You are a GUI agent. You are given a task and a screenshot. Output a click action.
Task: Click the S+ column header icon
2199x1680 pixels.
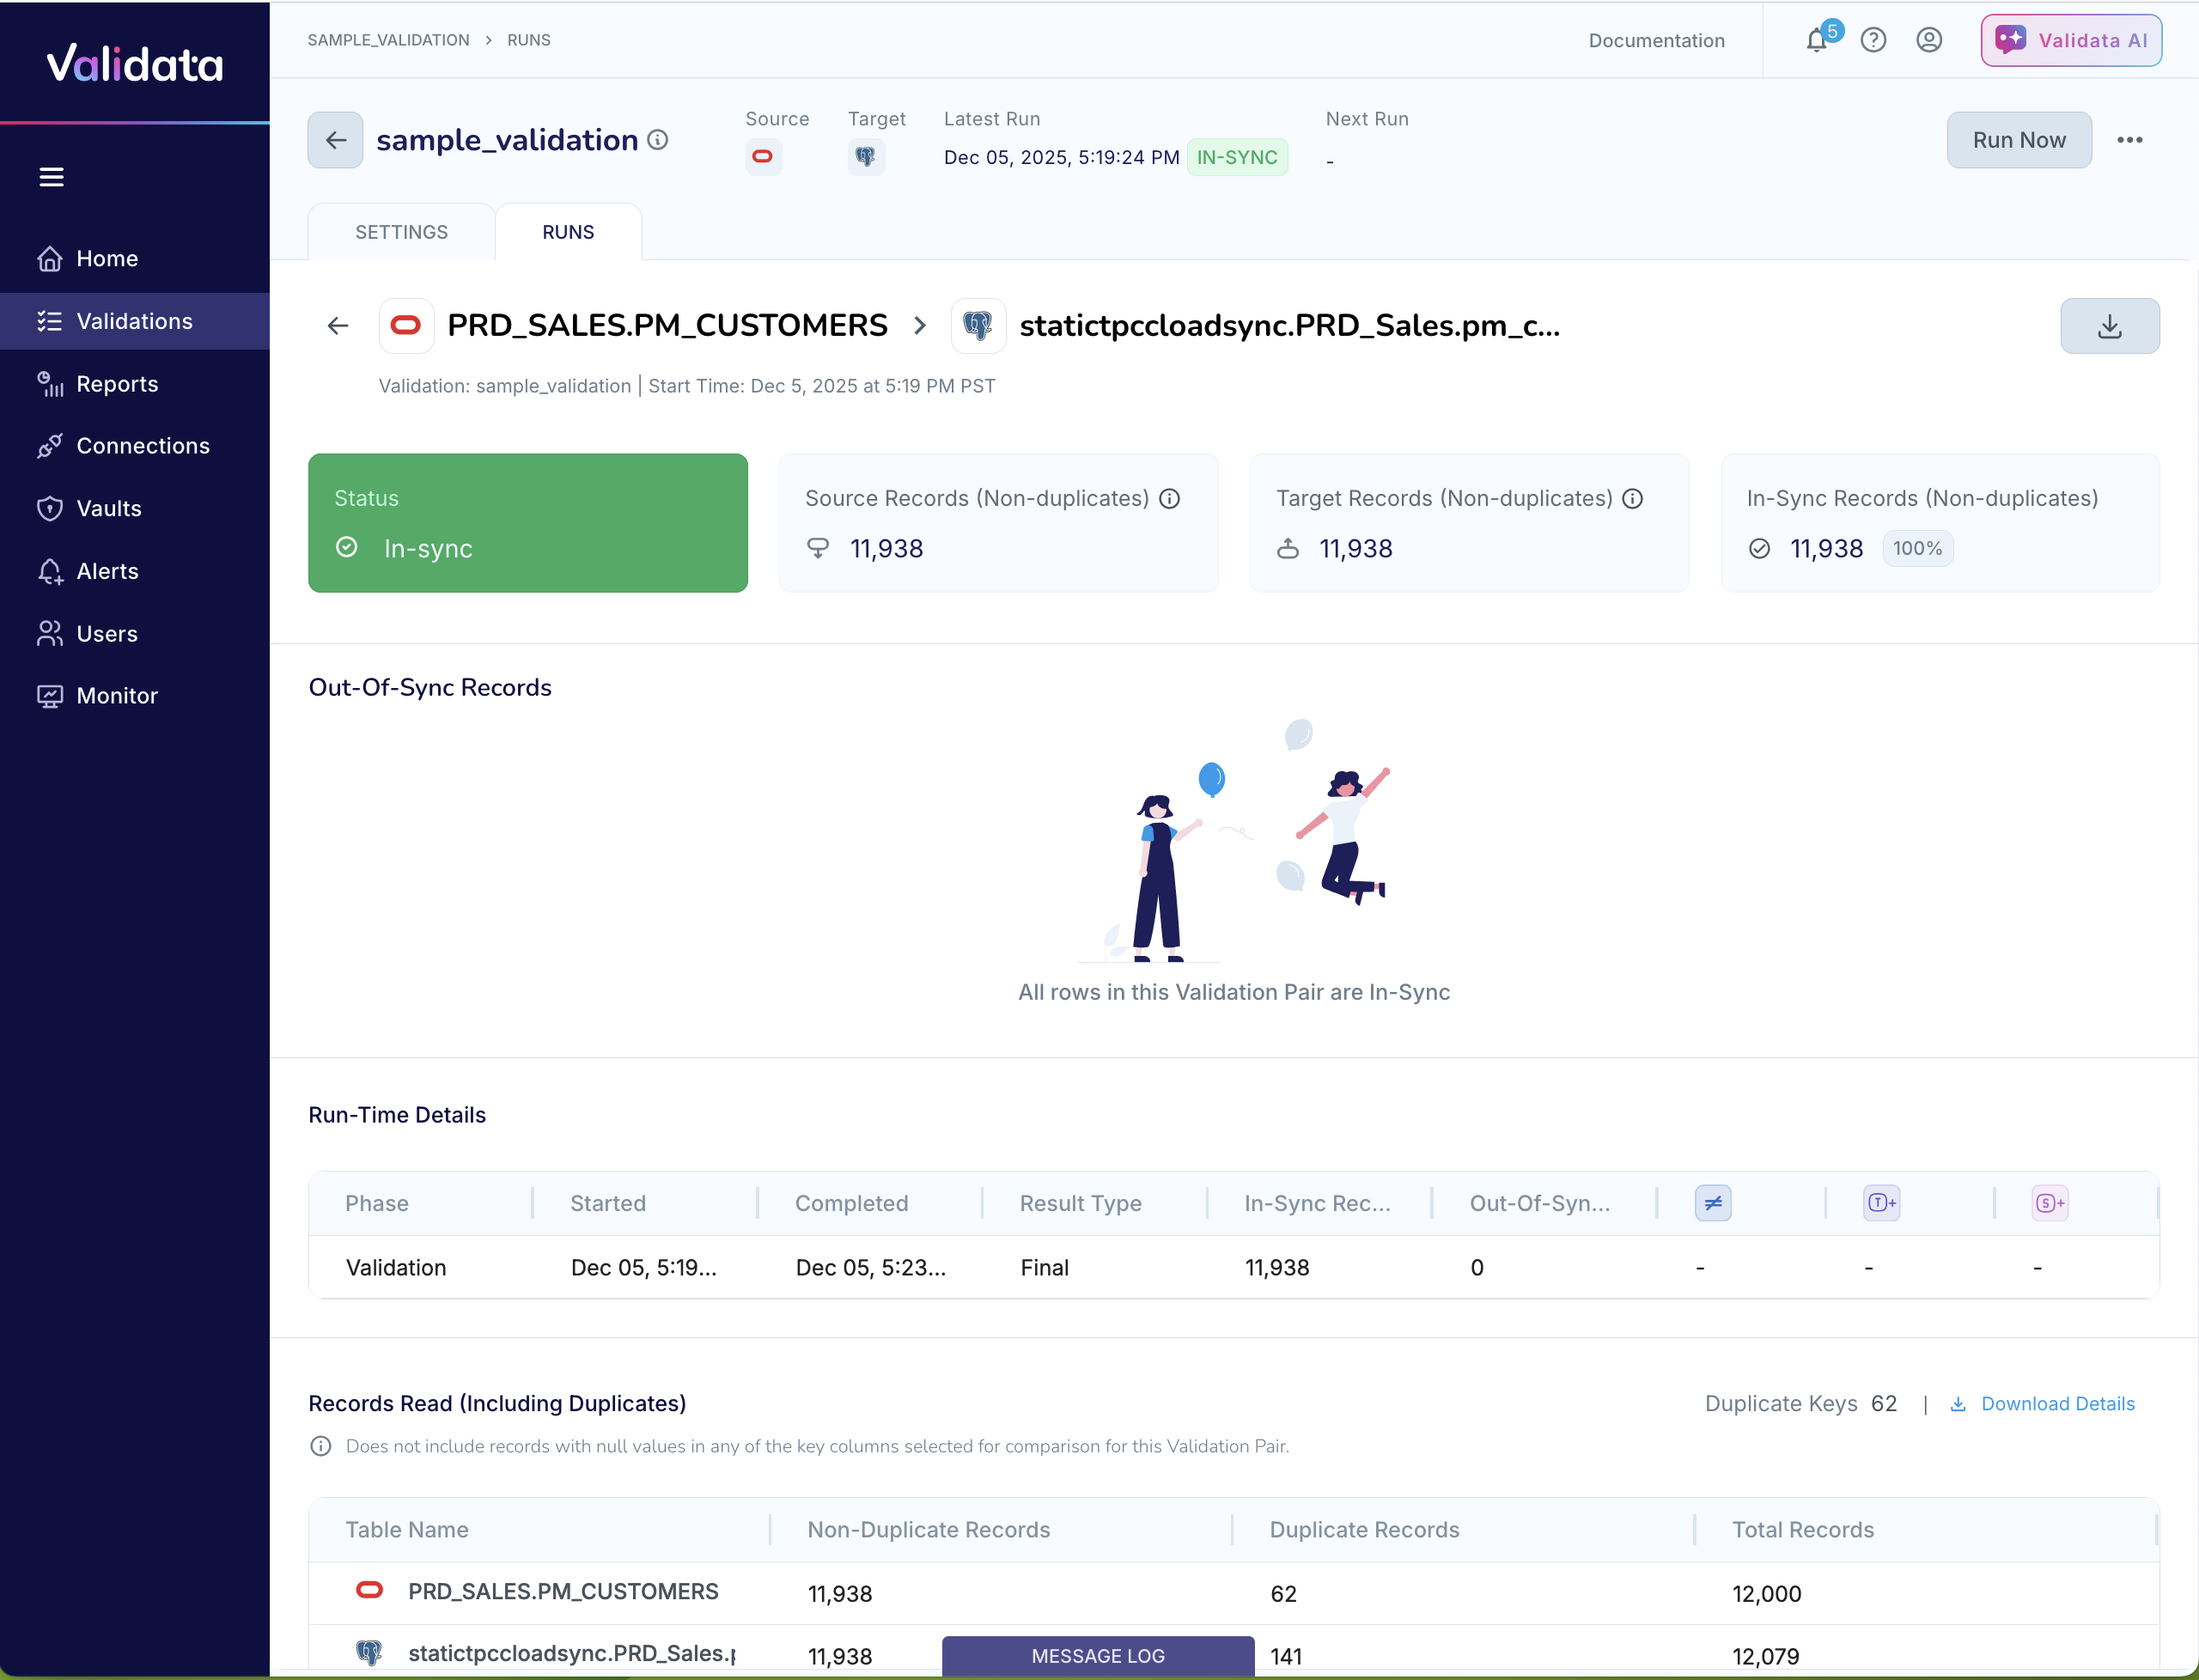click(2049, 1203)
